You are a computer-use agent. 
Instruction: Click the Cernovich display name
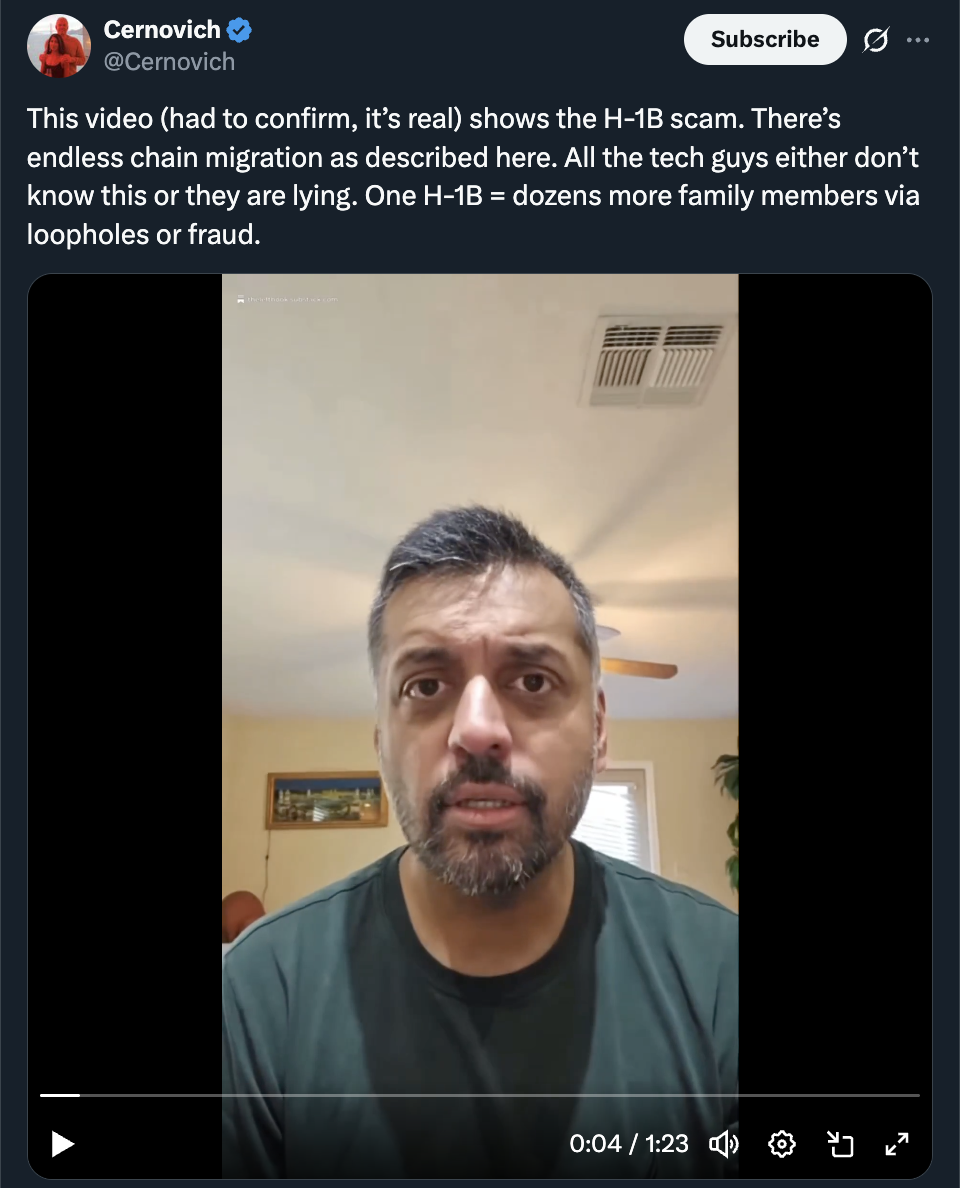click(x=161, y=30)
